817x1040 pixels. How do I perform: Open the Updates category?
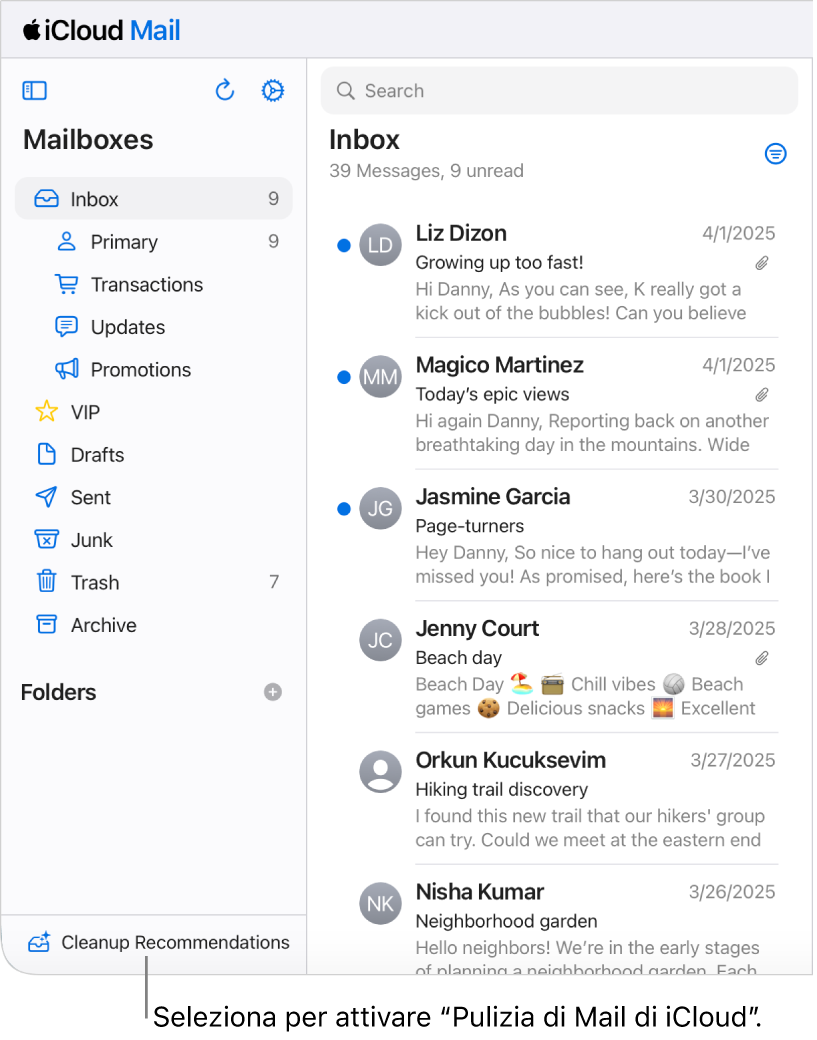(128, 327)
